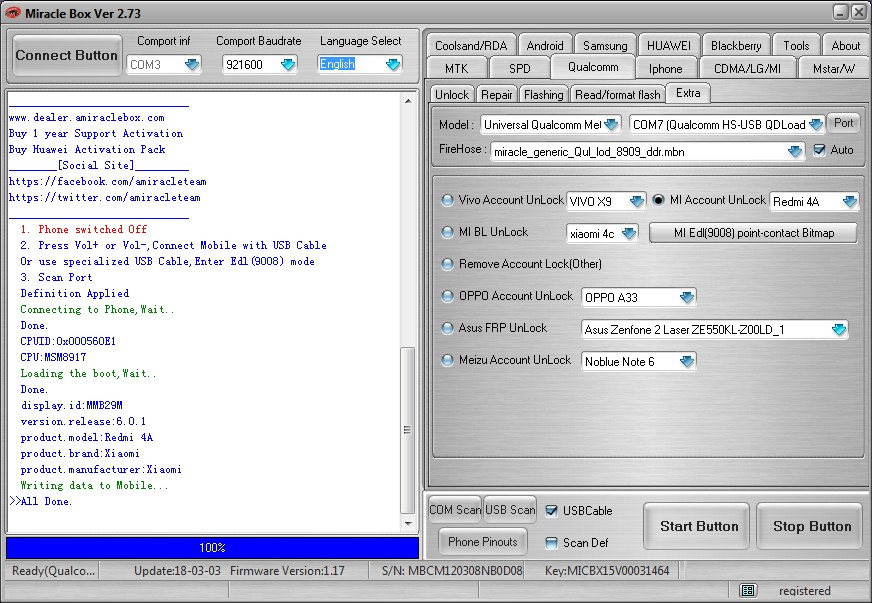Screen dimensions: 872x603
Task: Click the log panel scrollbar thumb
Action: click(x=408, y=430)
